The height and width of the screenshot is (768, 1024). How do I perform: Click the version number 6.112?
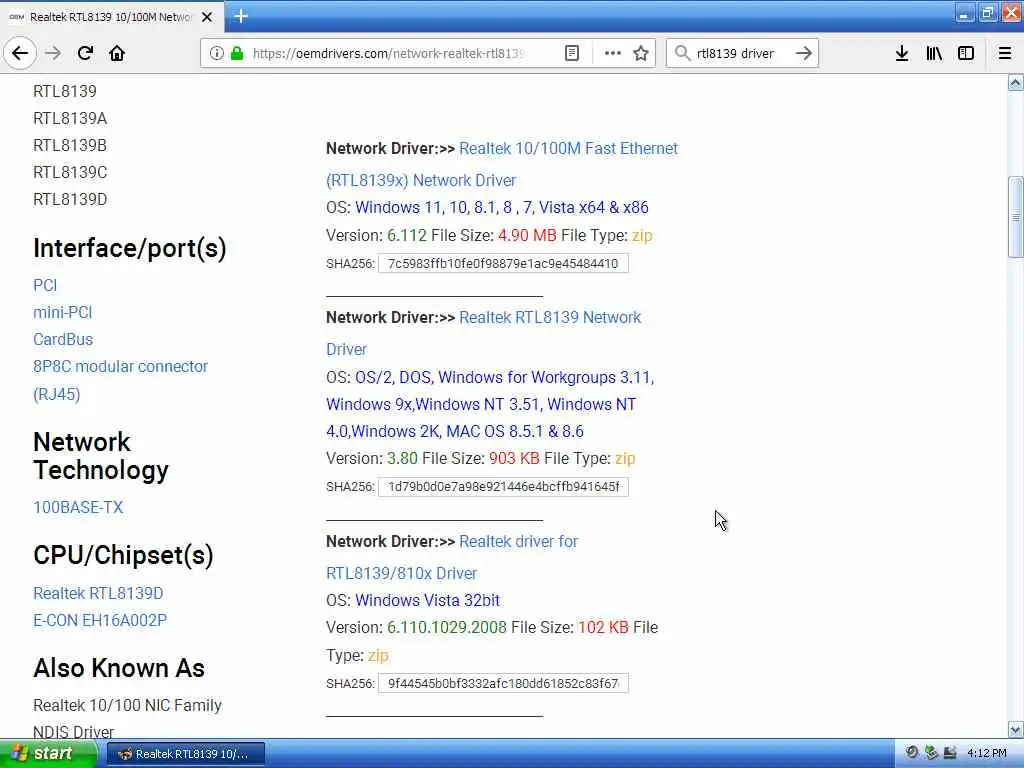pos(407,235)
